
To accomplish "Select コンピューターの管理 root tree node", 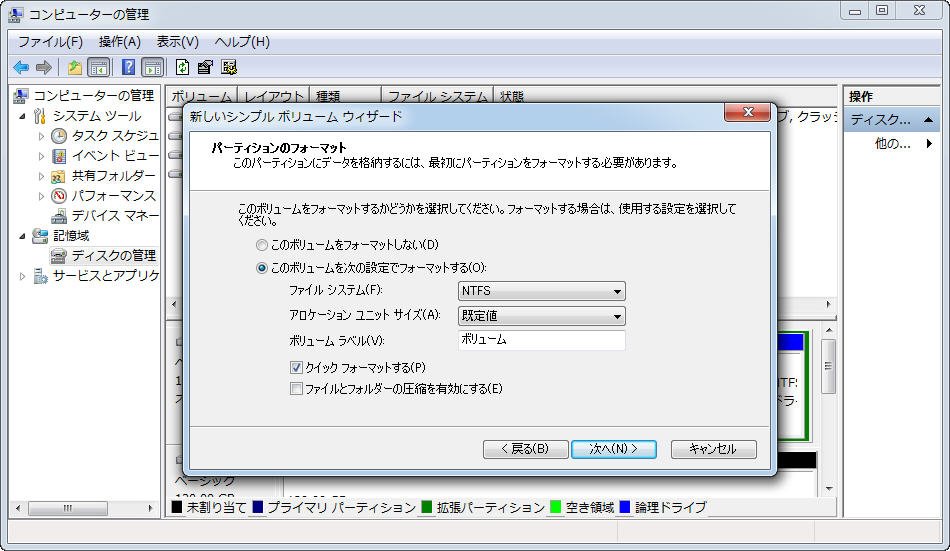I will (x=93, y=95).
